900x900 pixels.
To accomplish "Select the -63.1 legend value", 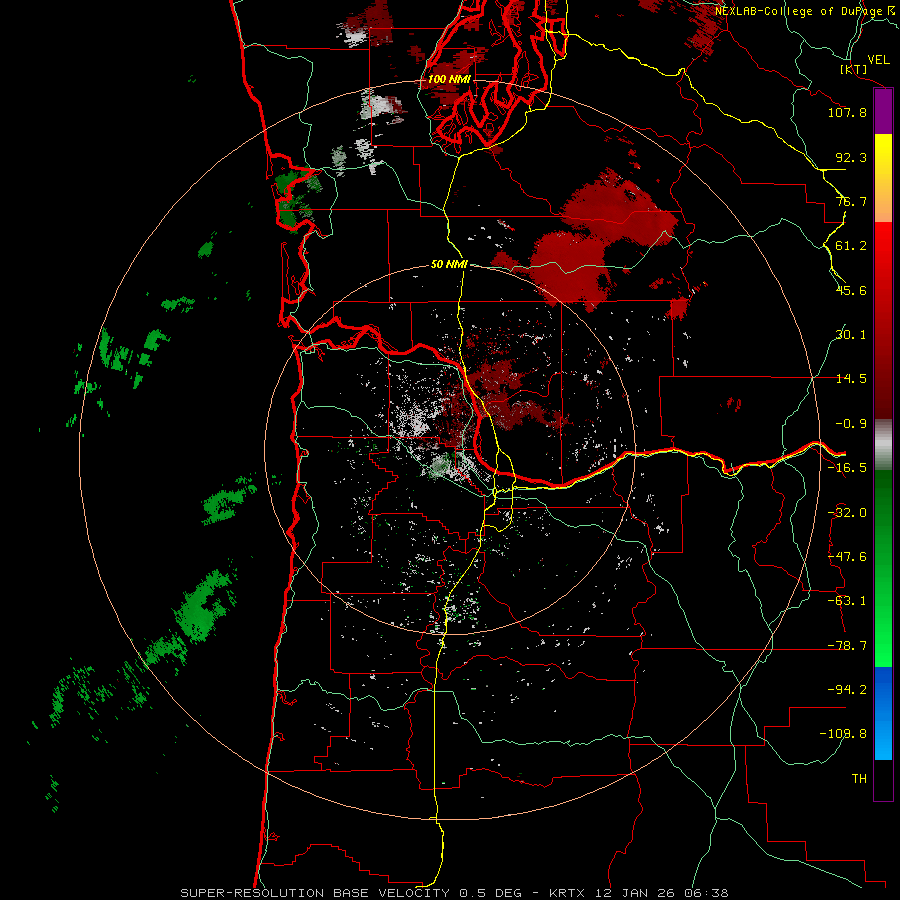I will (847, 601).
